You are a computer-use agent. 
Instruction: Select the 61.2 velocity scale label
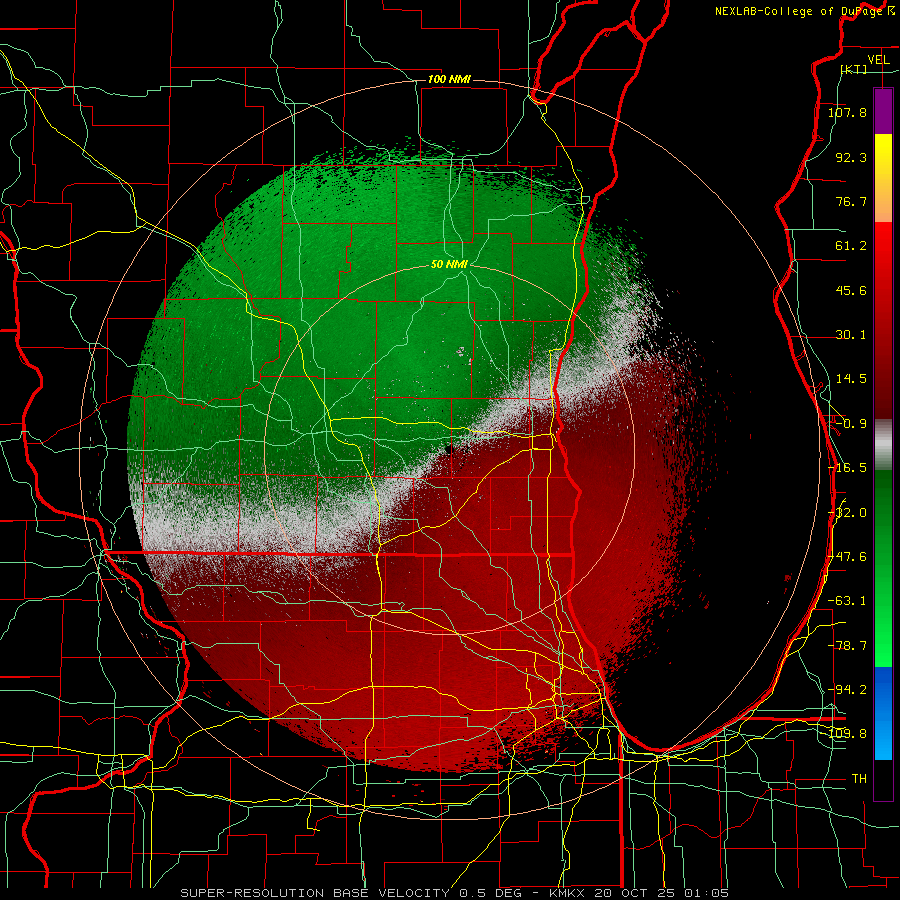click(851, 246)
